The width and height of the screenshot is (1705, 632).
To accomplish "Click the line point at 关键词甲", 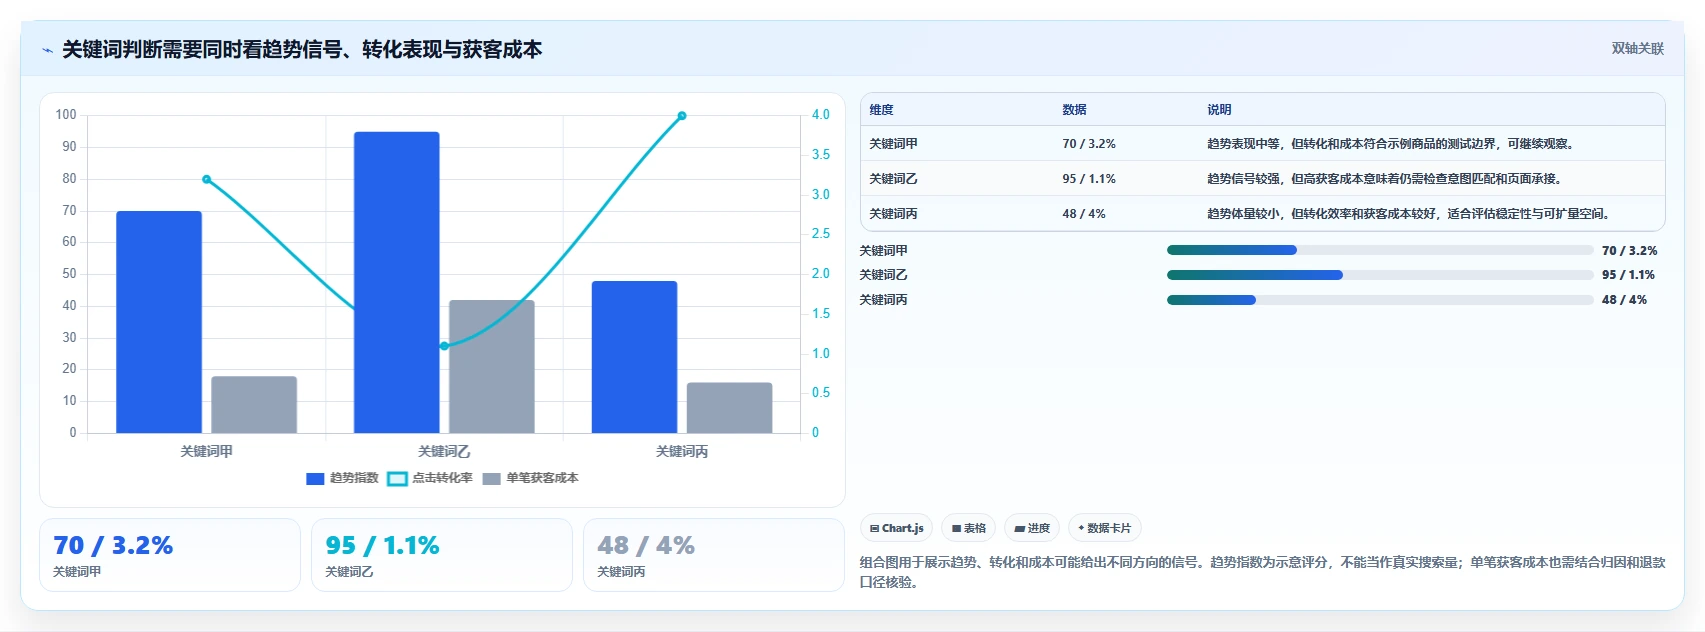I will (x=207, y=179).
